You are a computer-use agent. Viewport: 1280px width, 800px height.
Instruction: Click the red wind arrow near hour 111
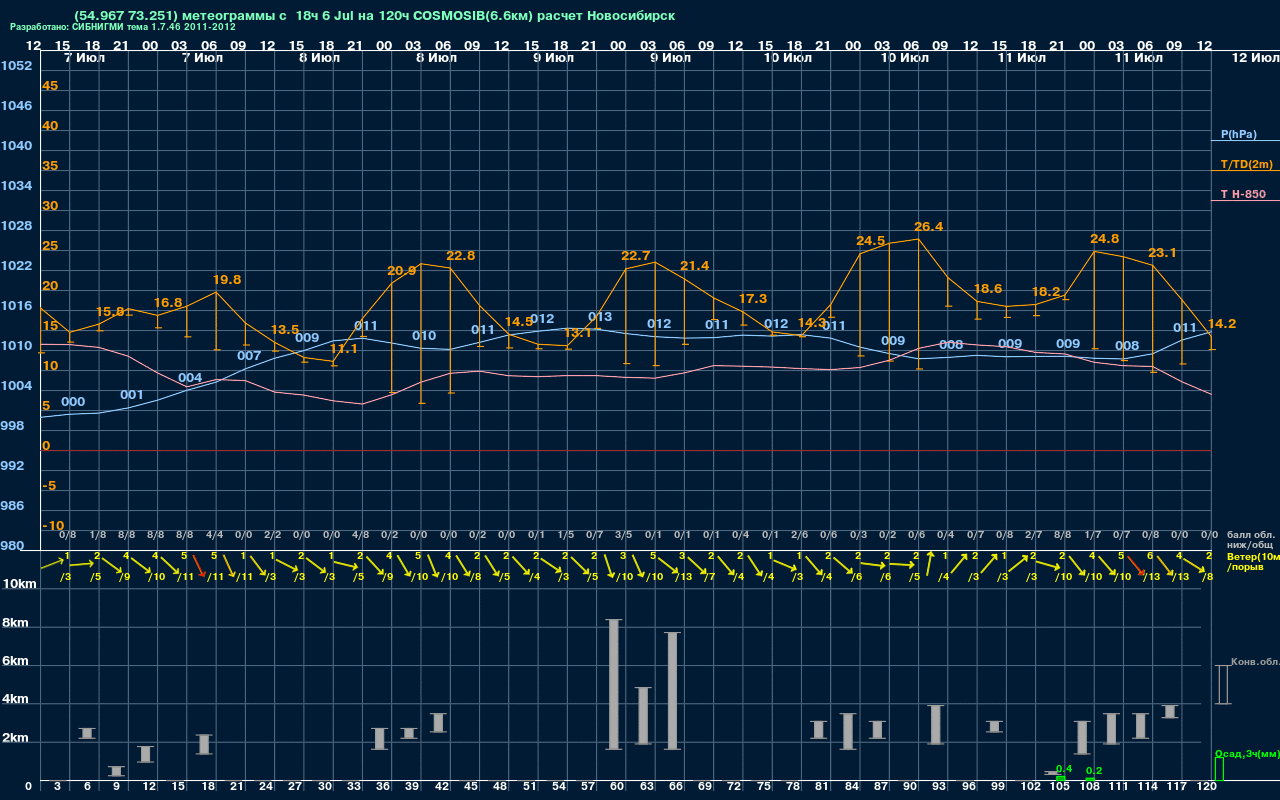click(x=1136, y=566)
